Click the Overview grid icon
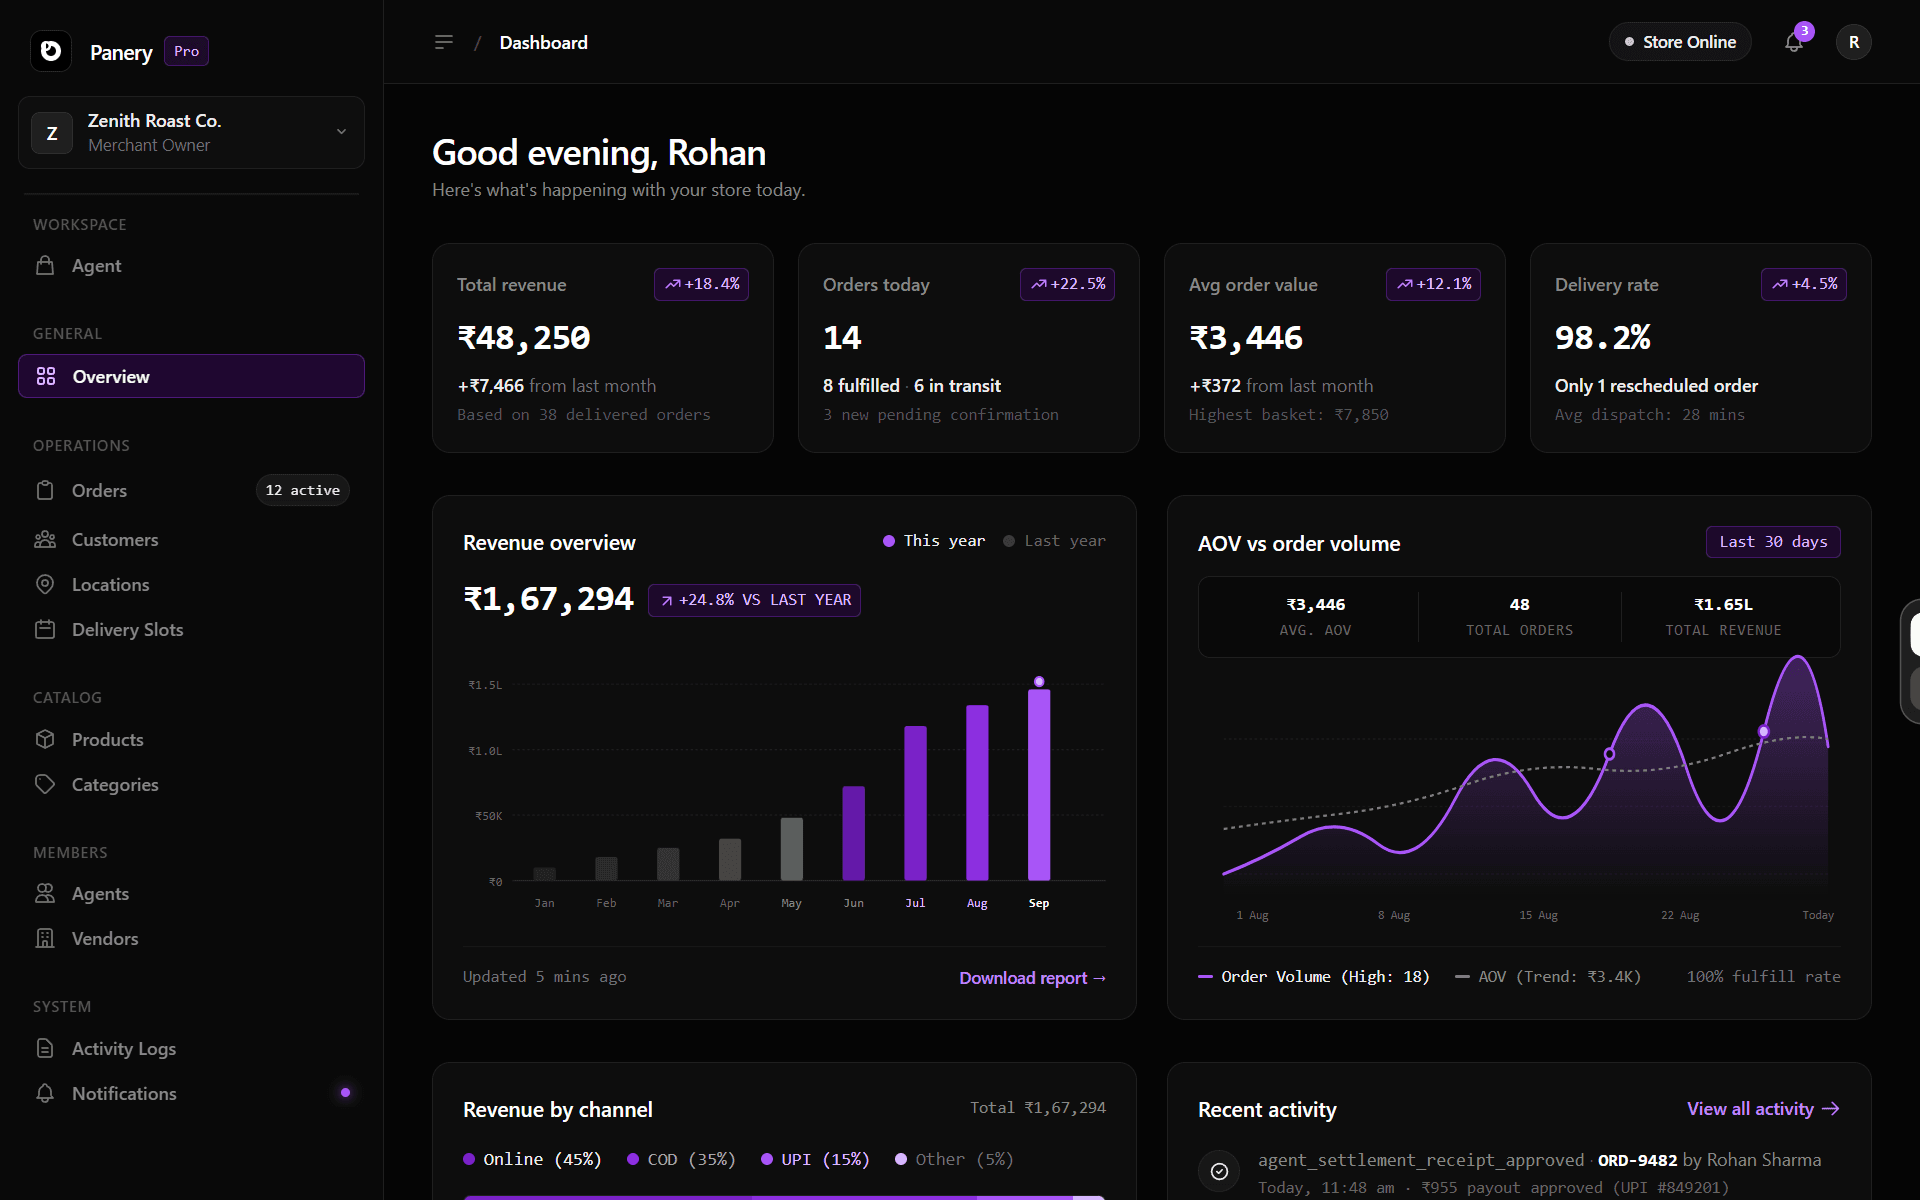Screen dimensions: 1920x1200 coord(46,376)
